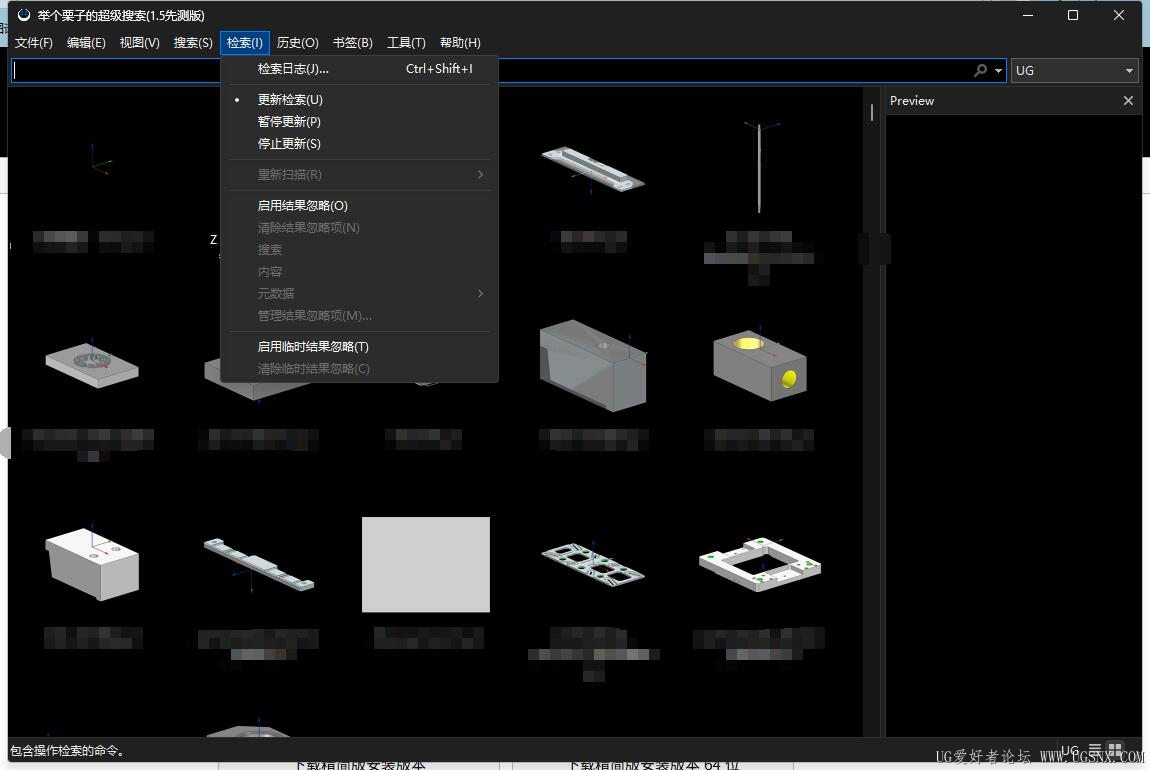Viewport: 1150px width, 770px height.
Task: Select the slotted flat plate thumbnail
Action: point(593,169)
